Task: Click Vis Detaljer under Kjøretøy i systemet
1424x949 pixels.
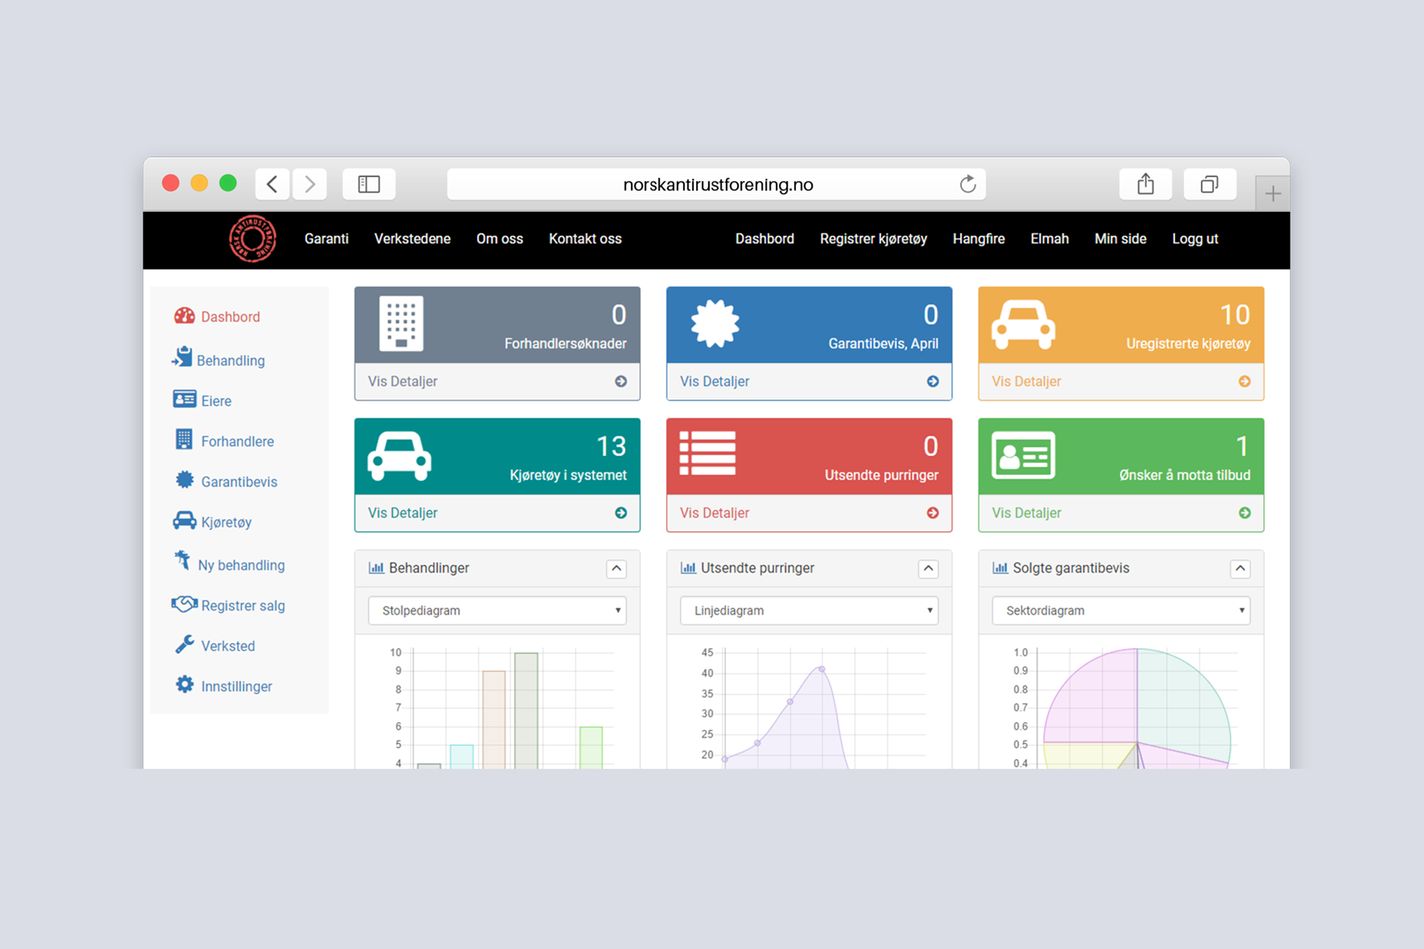Action: (402, 513)
